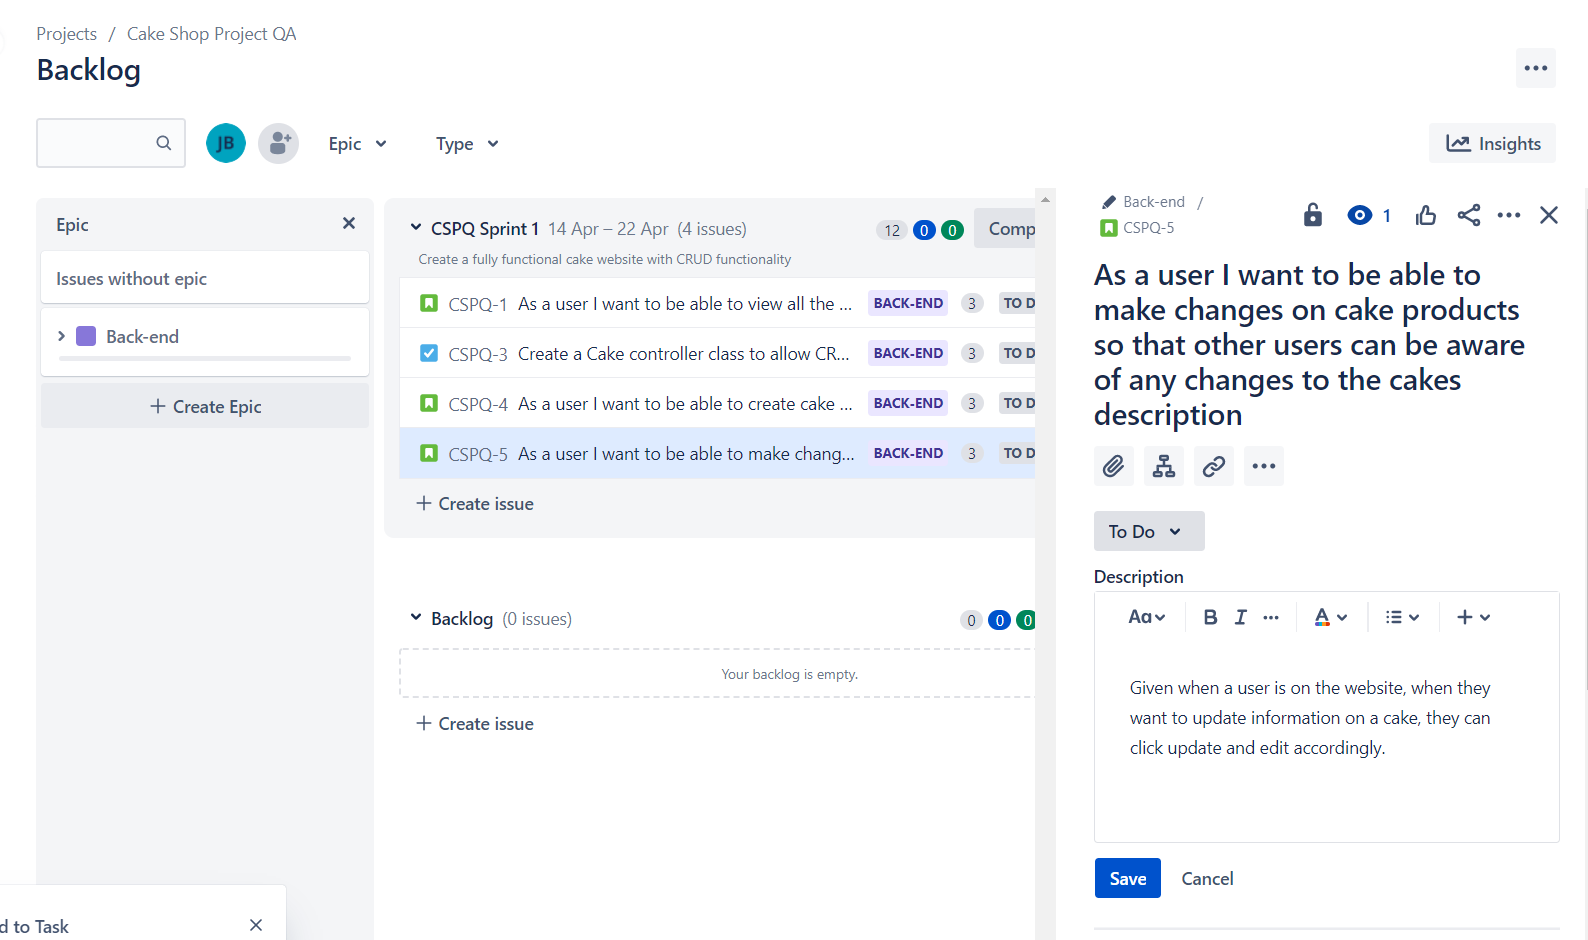
Task: Cancel description editing
Action: pos(1207,878)
